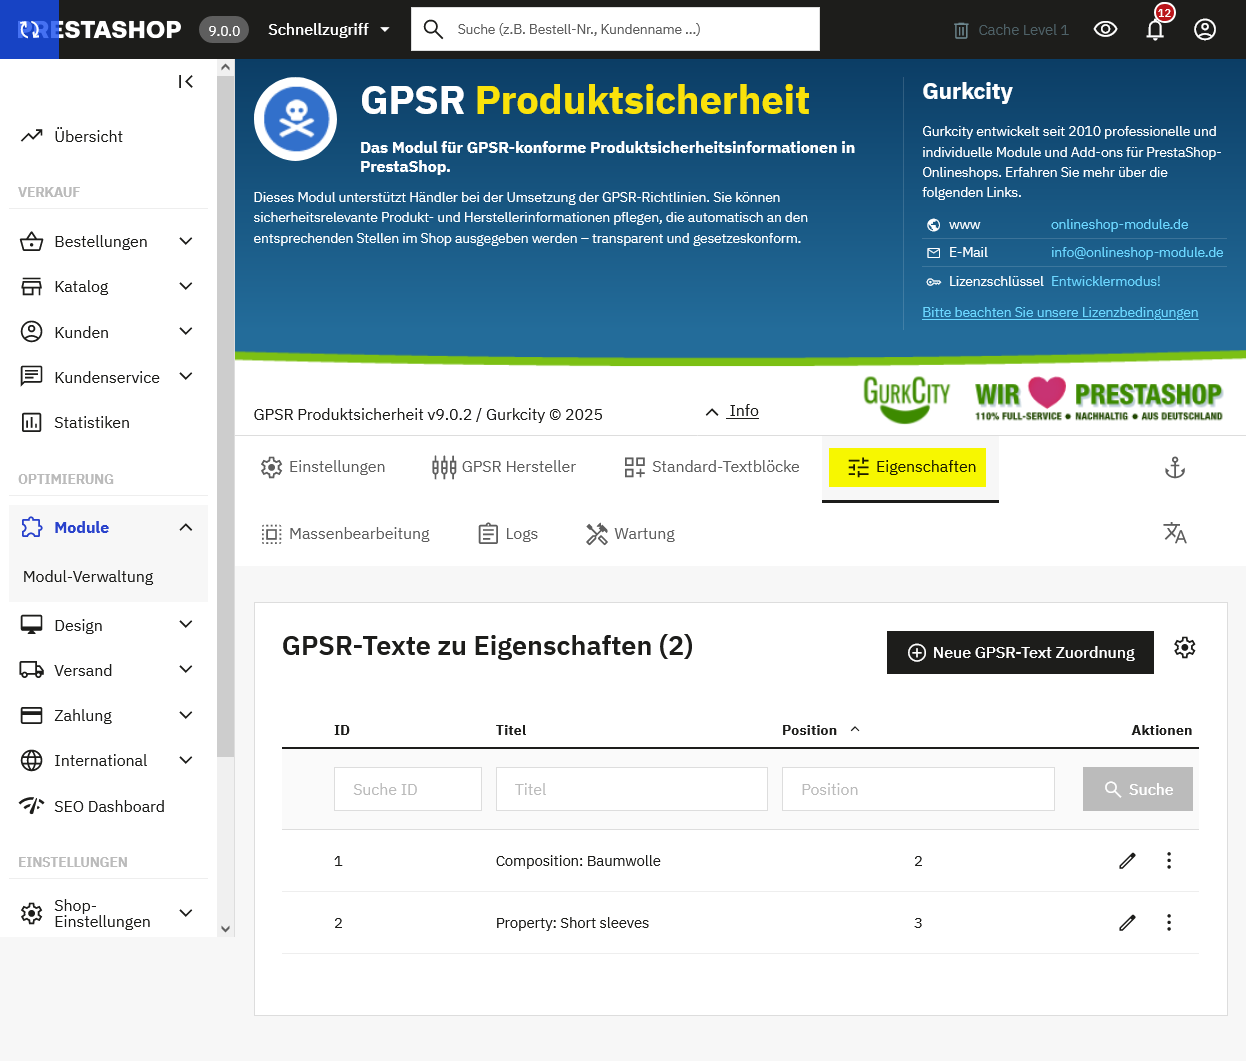Screen dimensions: 1246x1061
Task: Switch to the GPSR Hersteller tab
Action: coord(504,467)
